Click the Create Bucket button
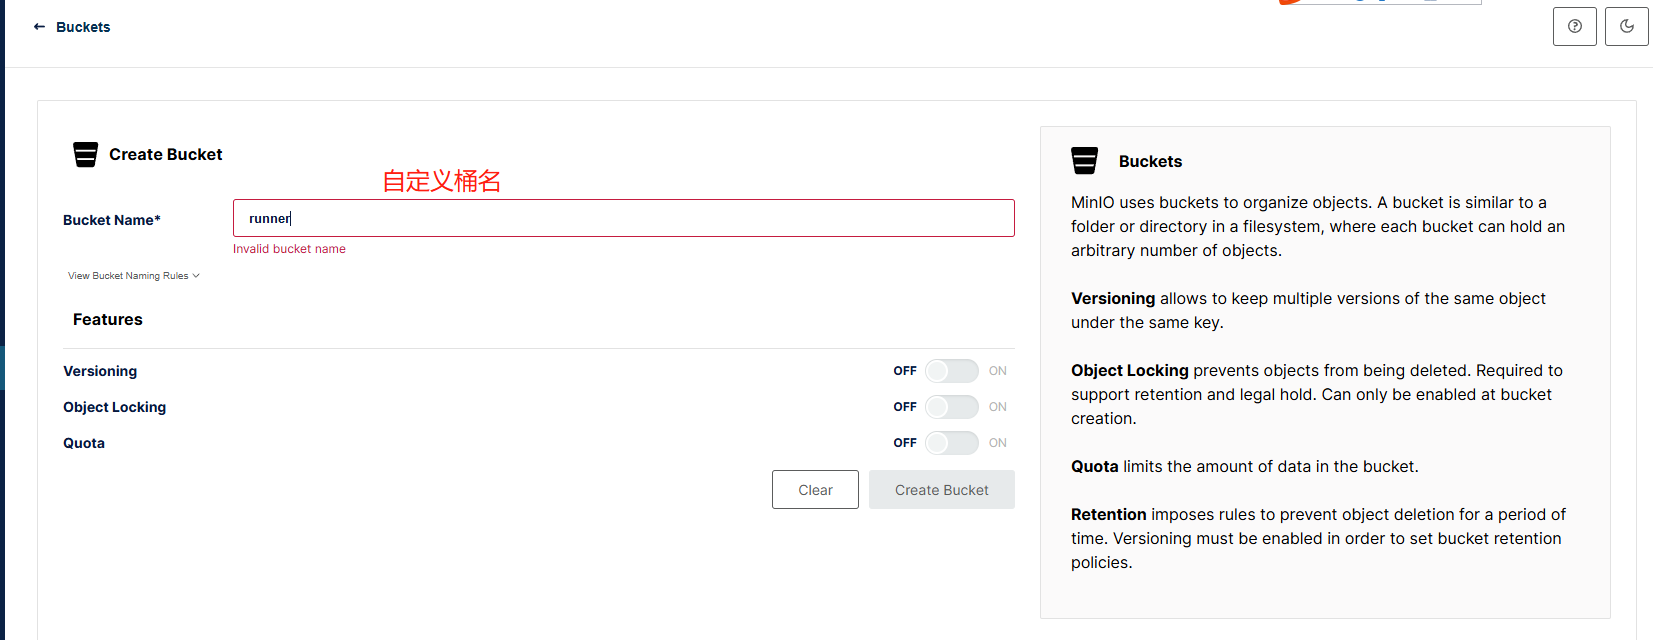The height and width of the screenshot is (640, 1653). pyautogui.click(x=941, y=490)
